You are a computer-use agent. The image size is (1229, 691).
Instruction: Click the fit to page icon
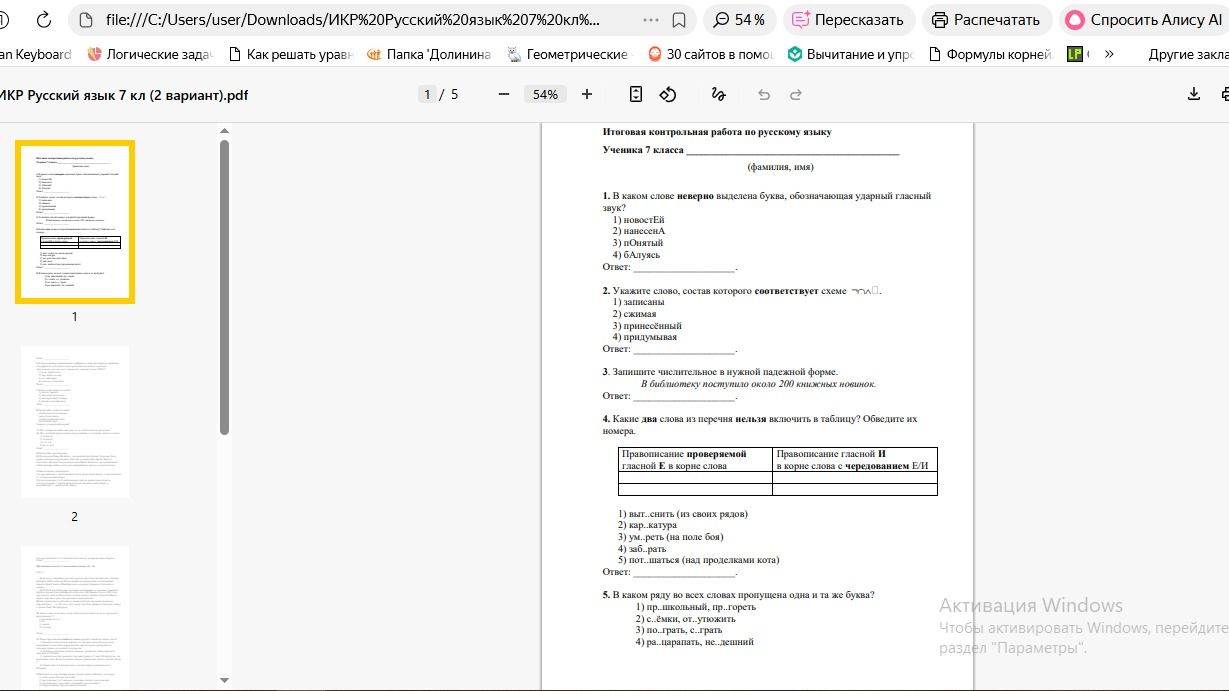[x=636, y=94]
